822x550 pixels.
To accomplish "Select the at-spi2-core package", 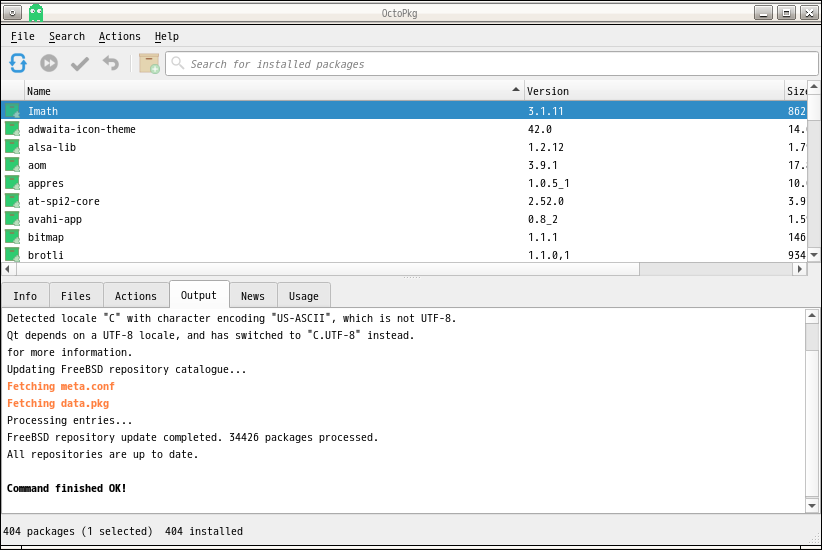I will (x=404, y=201).
